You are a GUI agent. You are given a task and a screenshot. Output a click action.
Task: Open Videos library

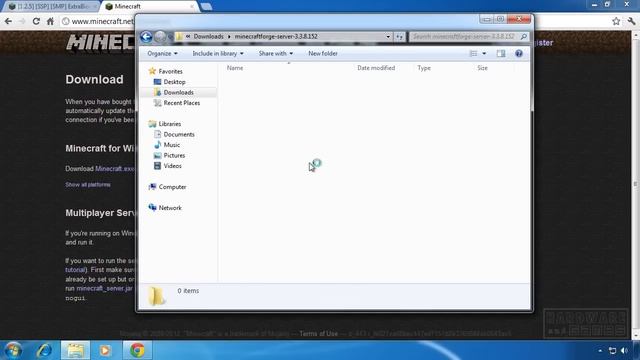click(x=172, y=166)
